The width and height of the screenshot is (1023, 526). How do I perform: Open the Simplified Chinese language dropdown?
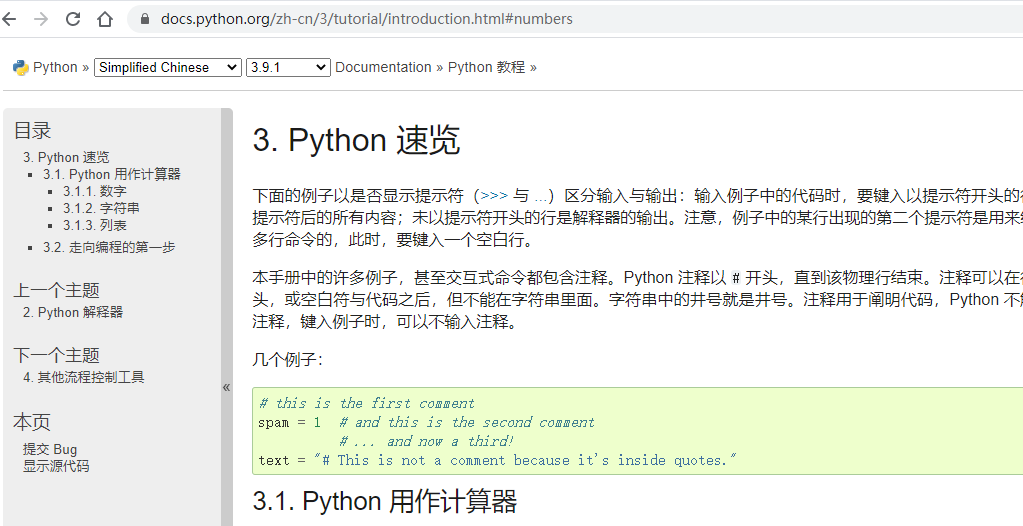tap(168, 67)
